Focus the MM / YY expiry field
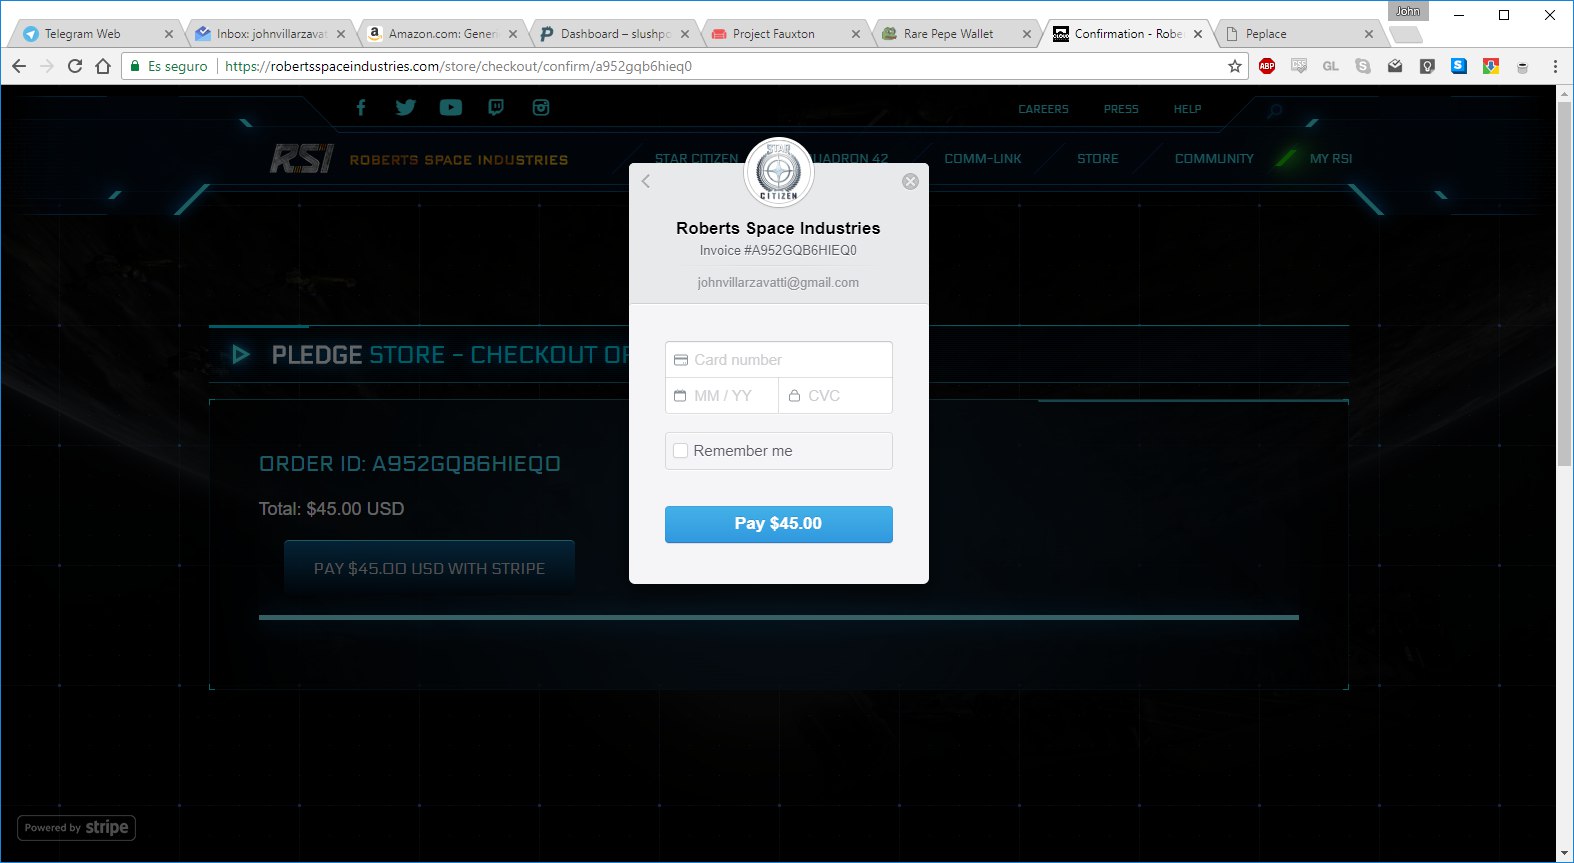The height and width of the screenshot is (863, 1574). [x=722, y=396]
